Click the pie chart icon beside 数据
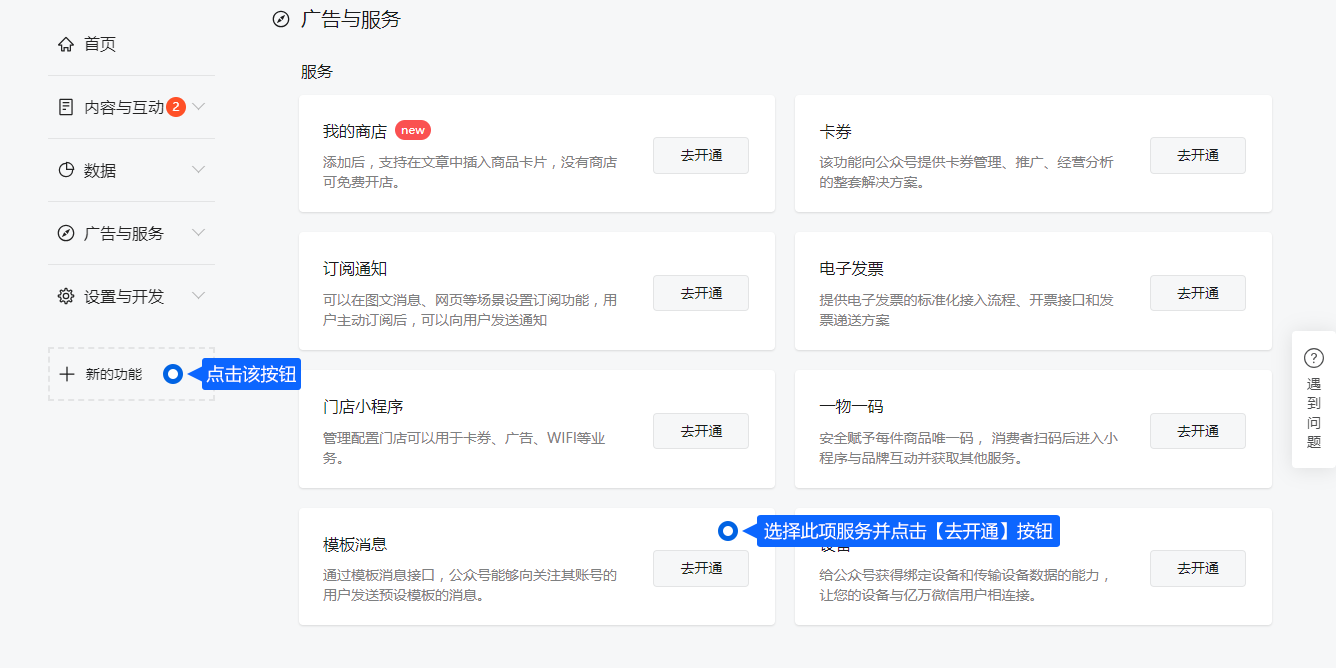The height and width of the screenshot is (668, 1336). [x=66, y=170]
